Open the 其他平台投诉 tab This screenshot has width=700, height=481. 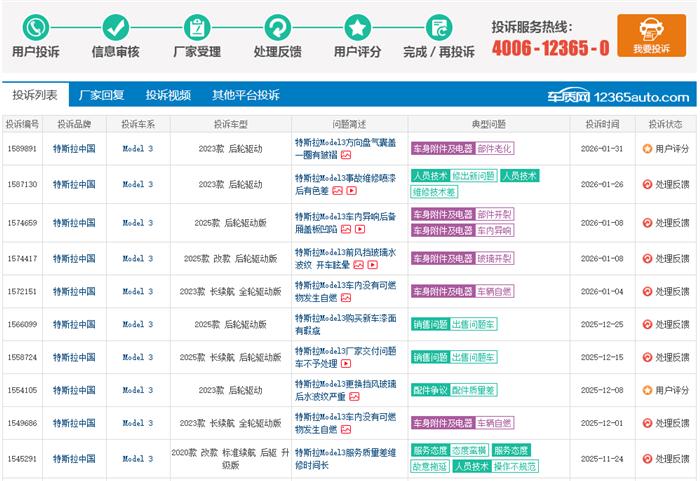coord(245,96)
